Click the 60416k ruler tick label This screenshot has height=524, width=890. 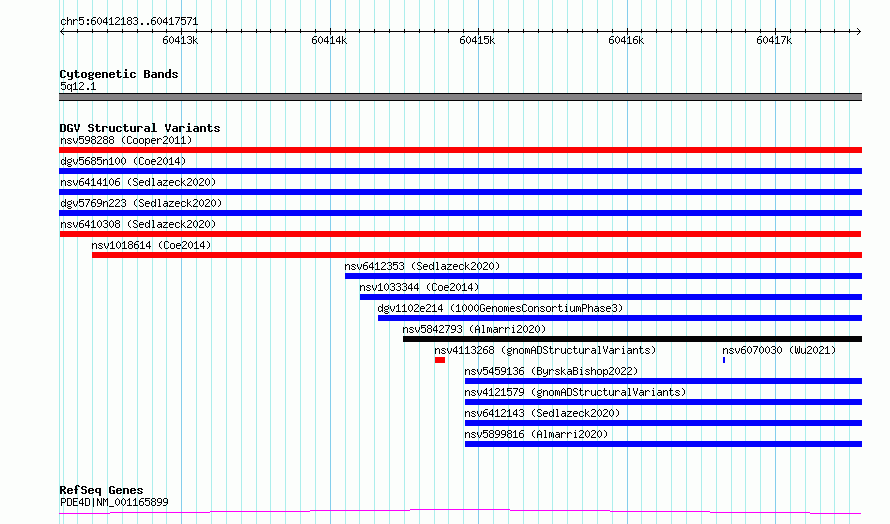(625, 40)
